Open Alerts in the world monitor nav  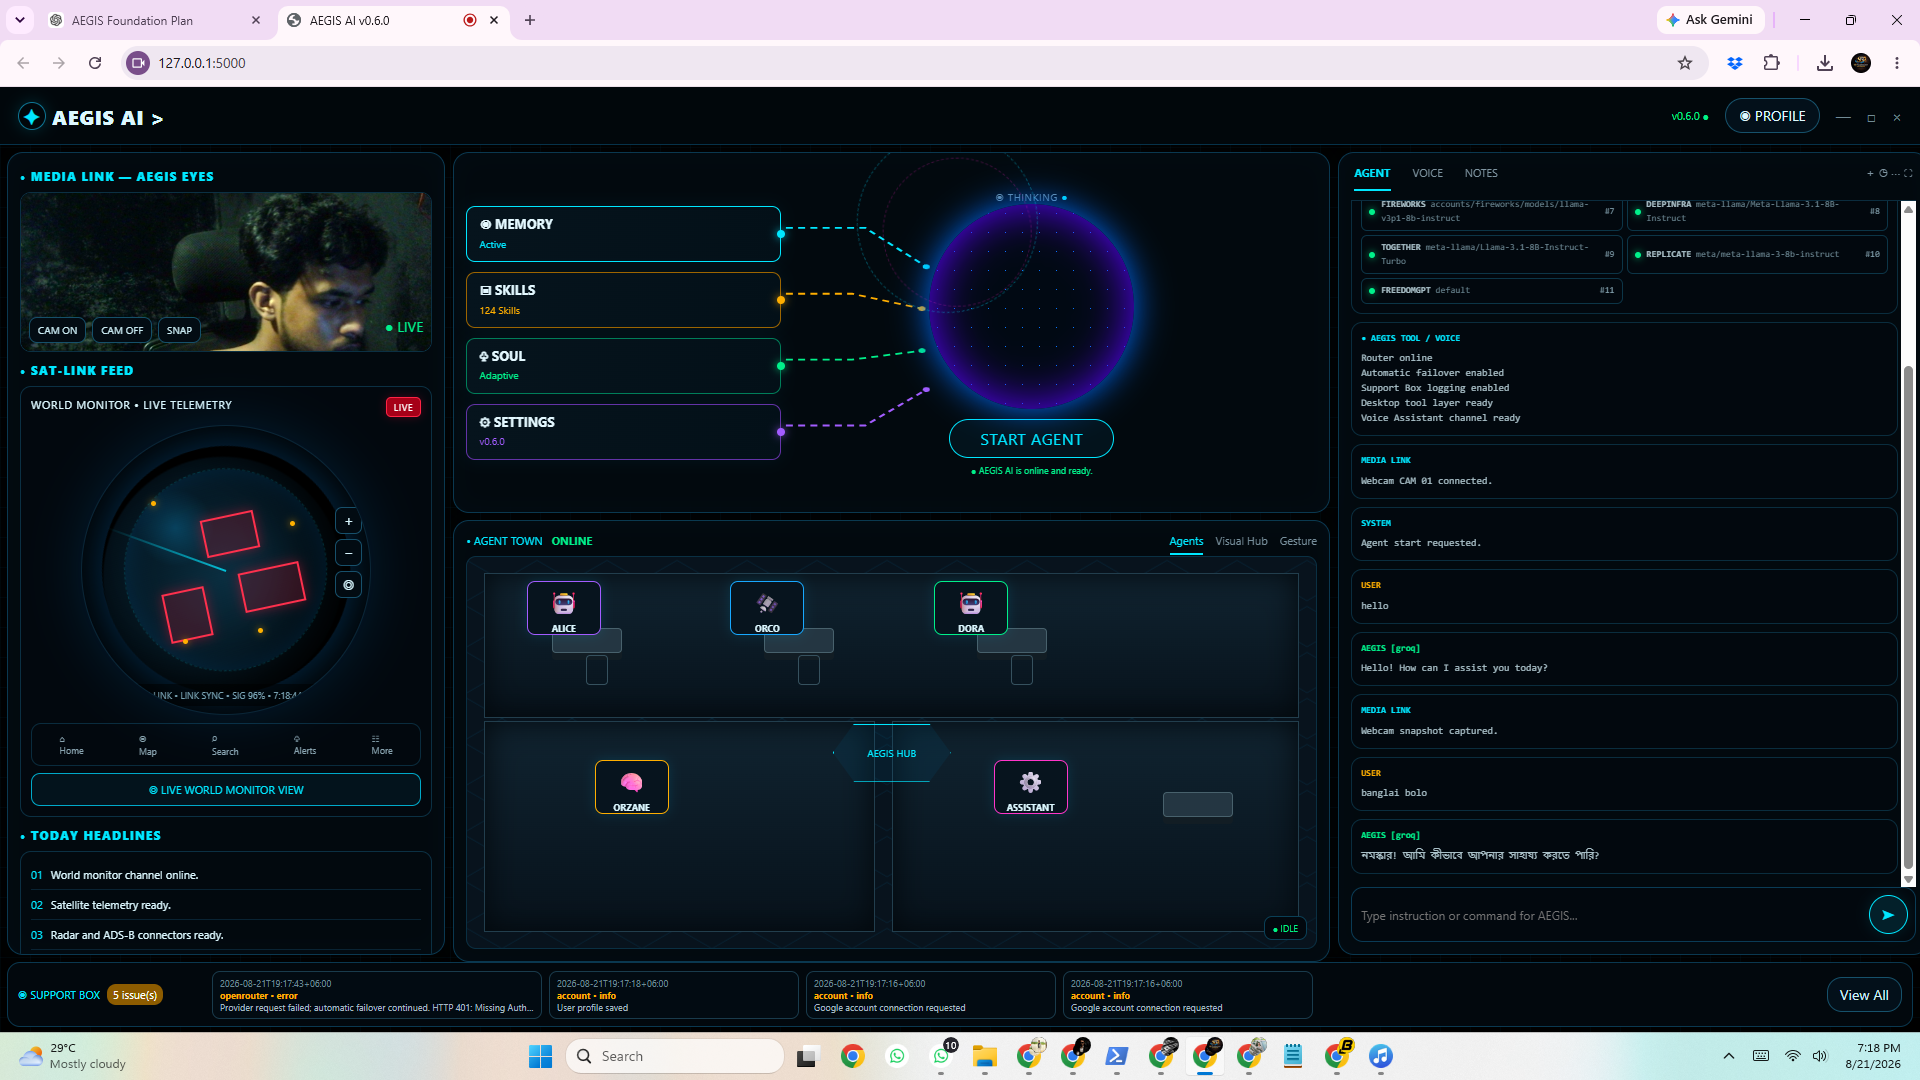tap(304, 745)
